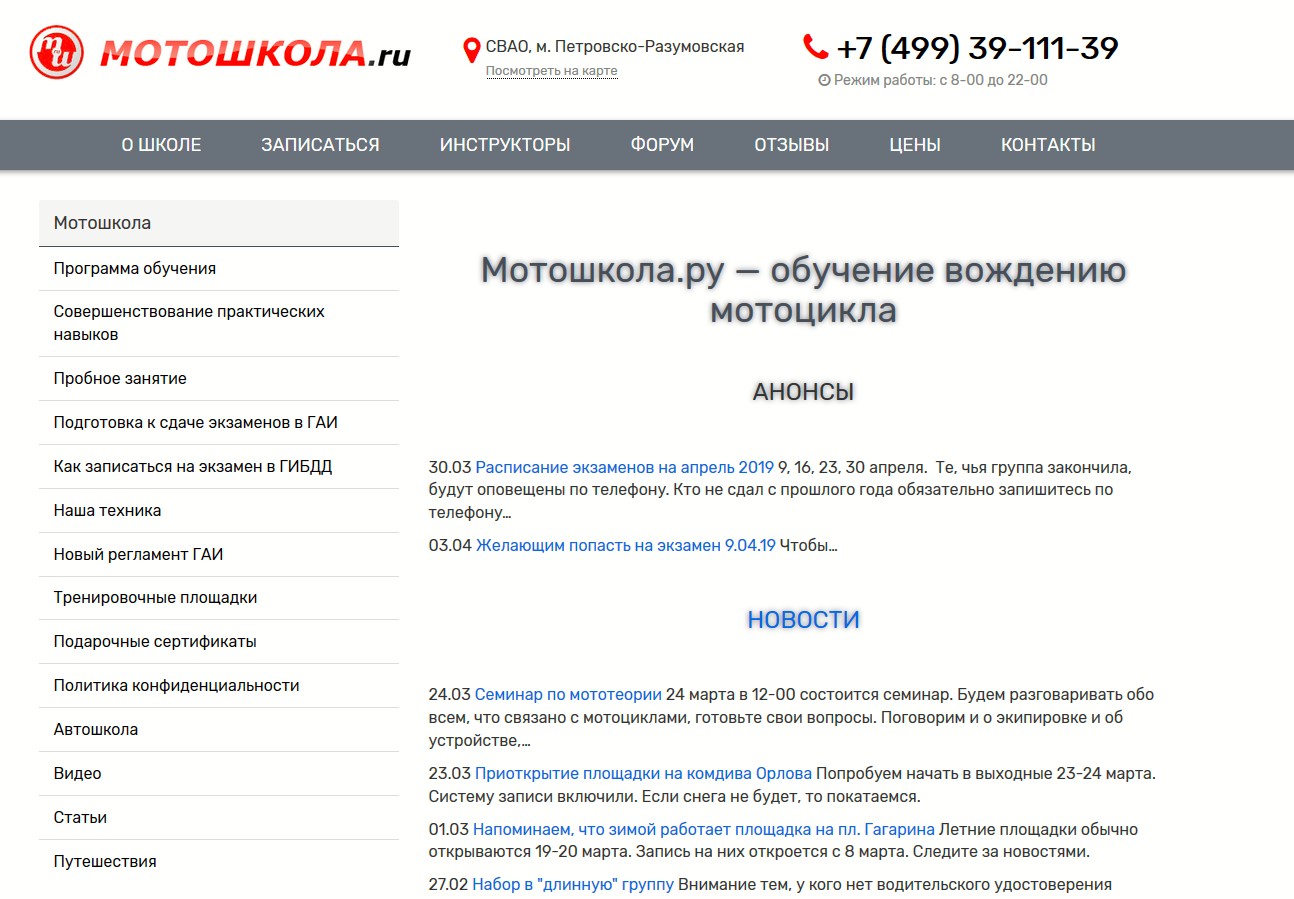Click 'Режим работы: с 8-00 до 22-00' text

tap(941, 80)
